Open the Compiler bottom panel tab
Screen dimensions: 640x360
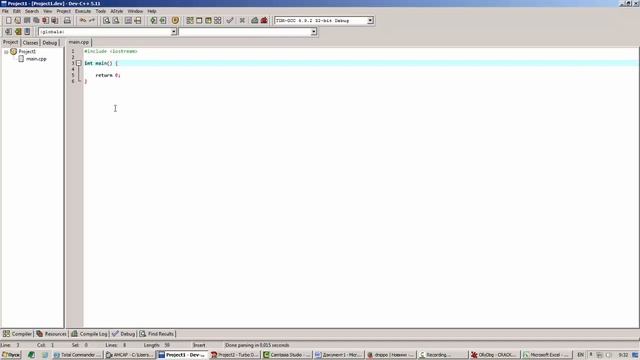17,334
